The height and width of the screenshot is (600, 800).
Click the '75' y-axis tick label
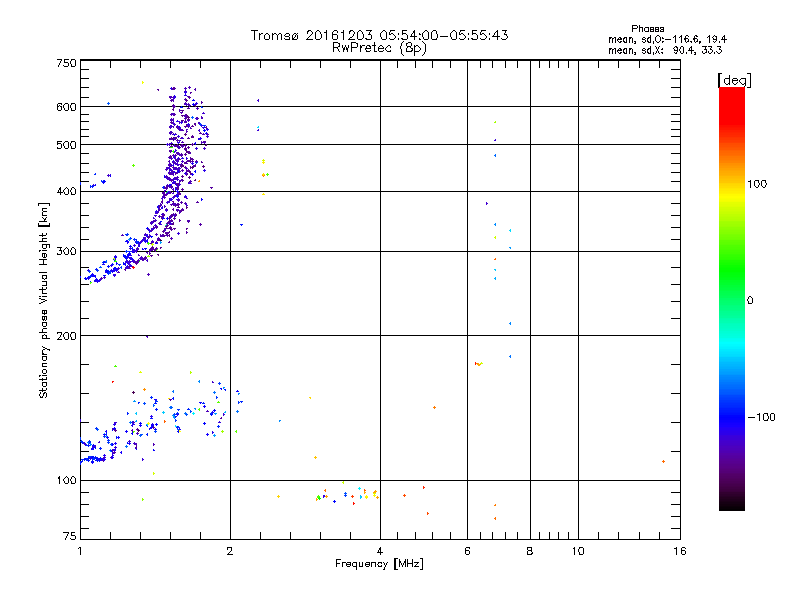(70, 536)
